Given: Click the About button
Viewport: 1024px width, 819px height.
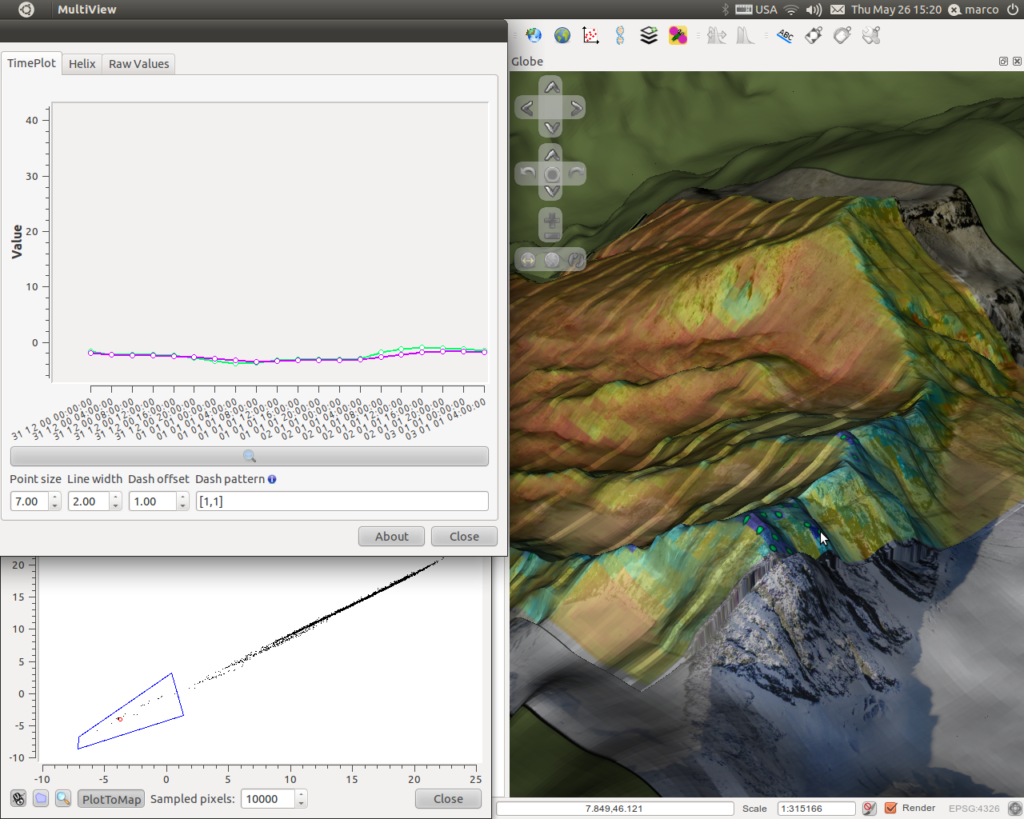Looking at the screenshot, I should (391, 536).
